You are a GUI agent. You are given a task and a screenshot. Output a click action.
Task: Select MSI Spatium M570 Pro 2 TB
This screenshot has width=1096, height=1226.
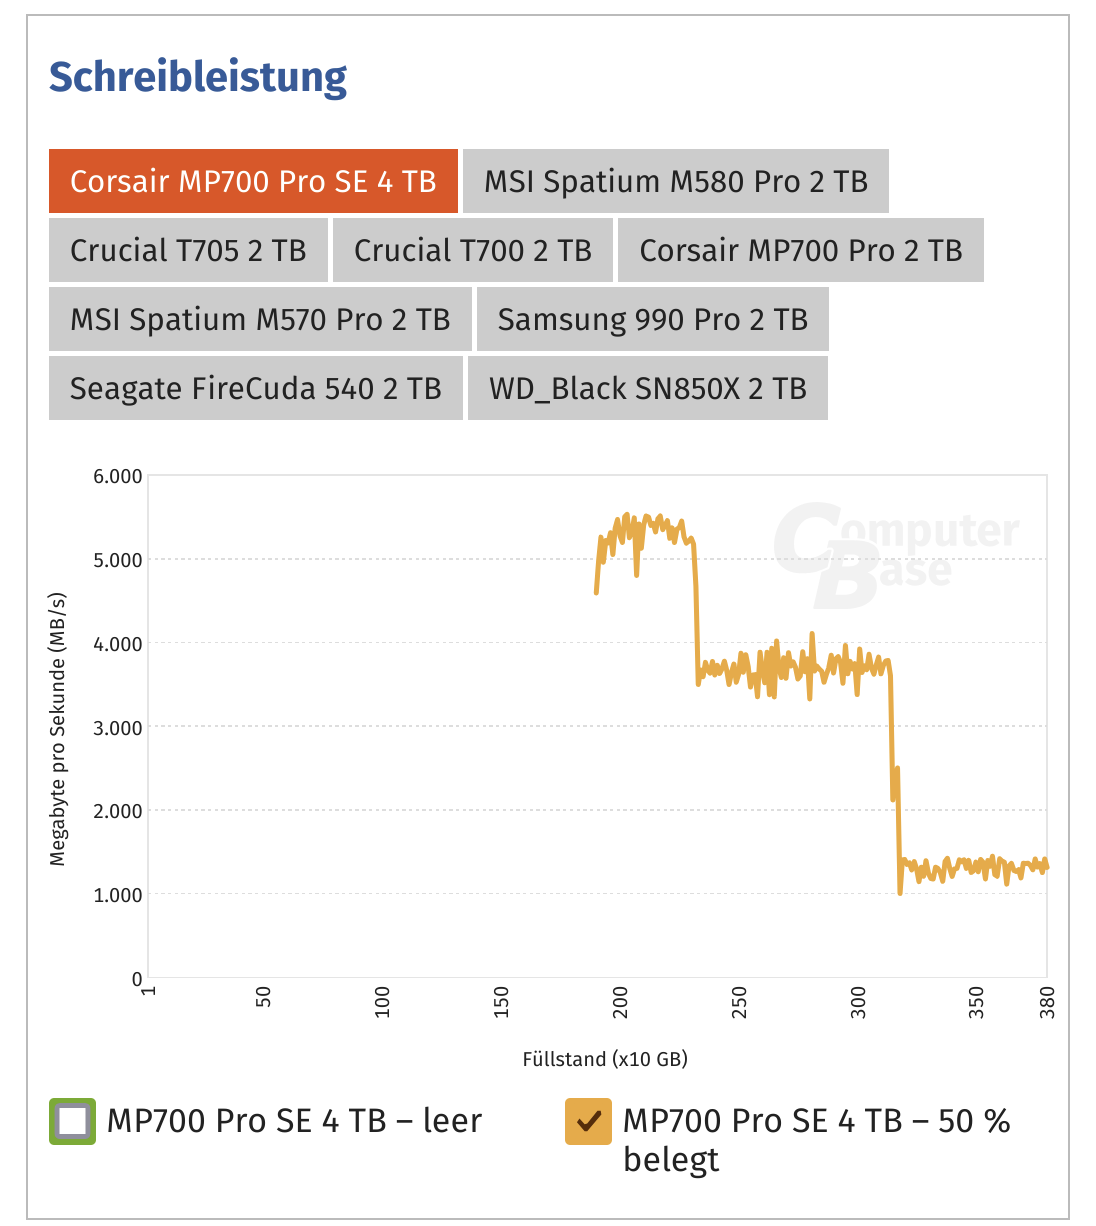click(x=259, y=319)
